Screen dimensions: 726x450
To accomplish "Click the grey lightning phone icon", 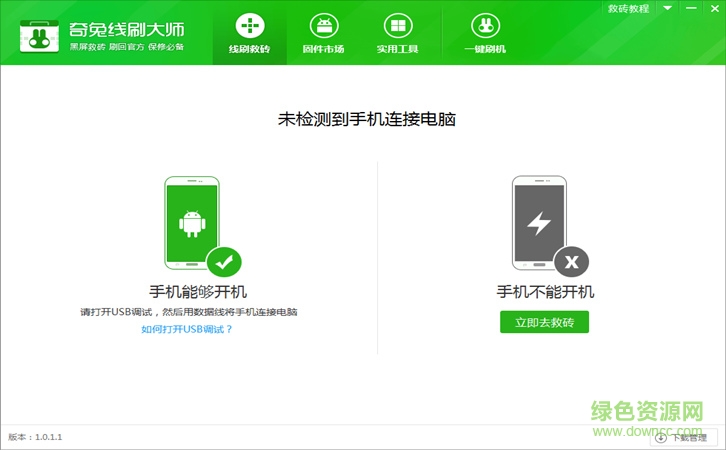I will coord(539,223).
